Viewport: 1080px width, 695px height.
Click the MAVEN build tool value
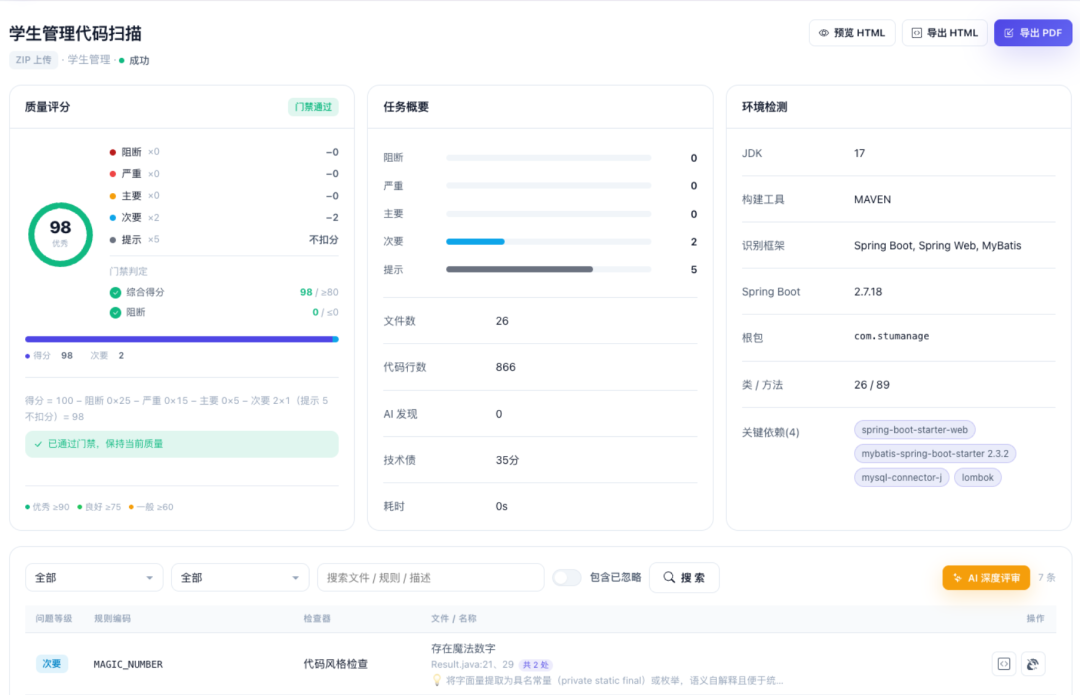coord(872,200)
